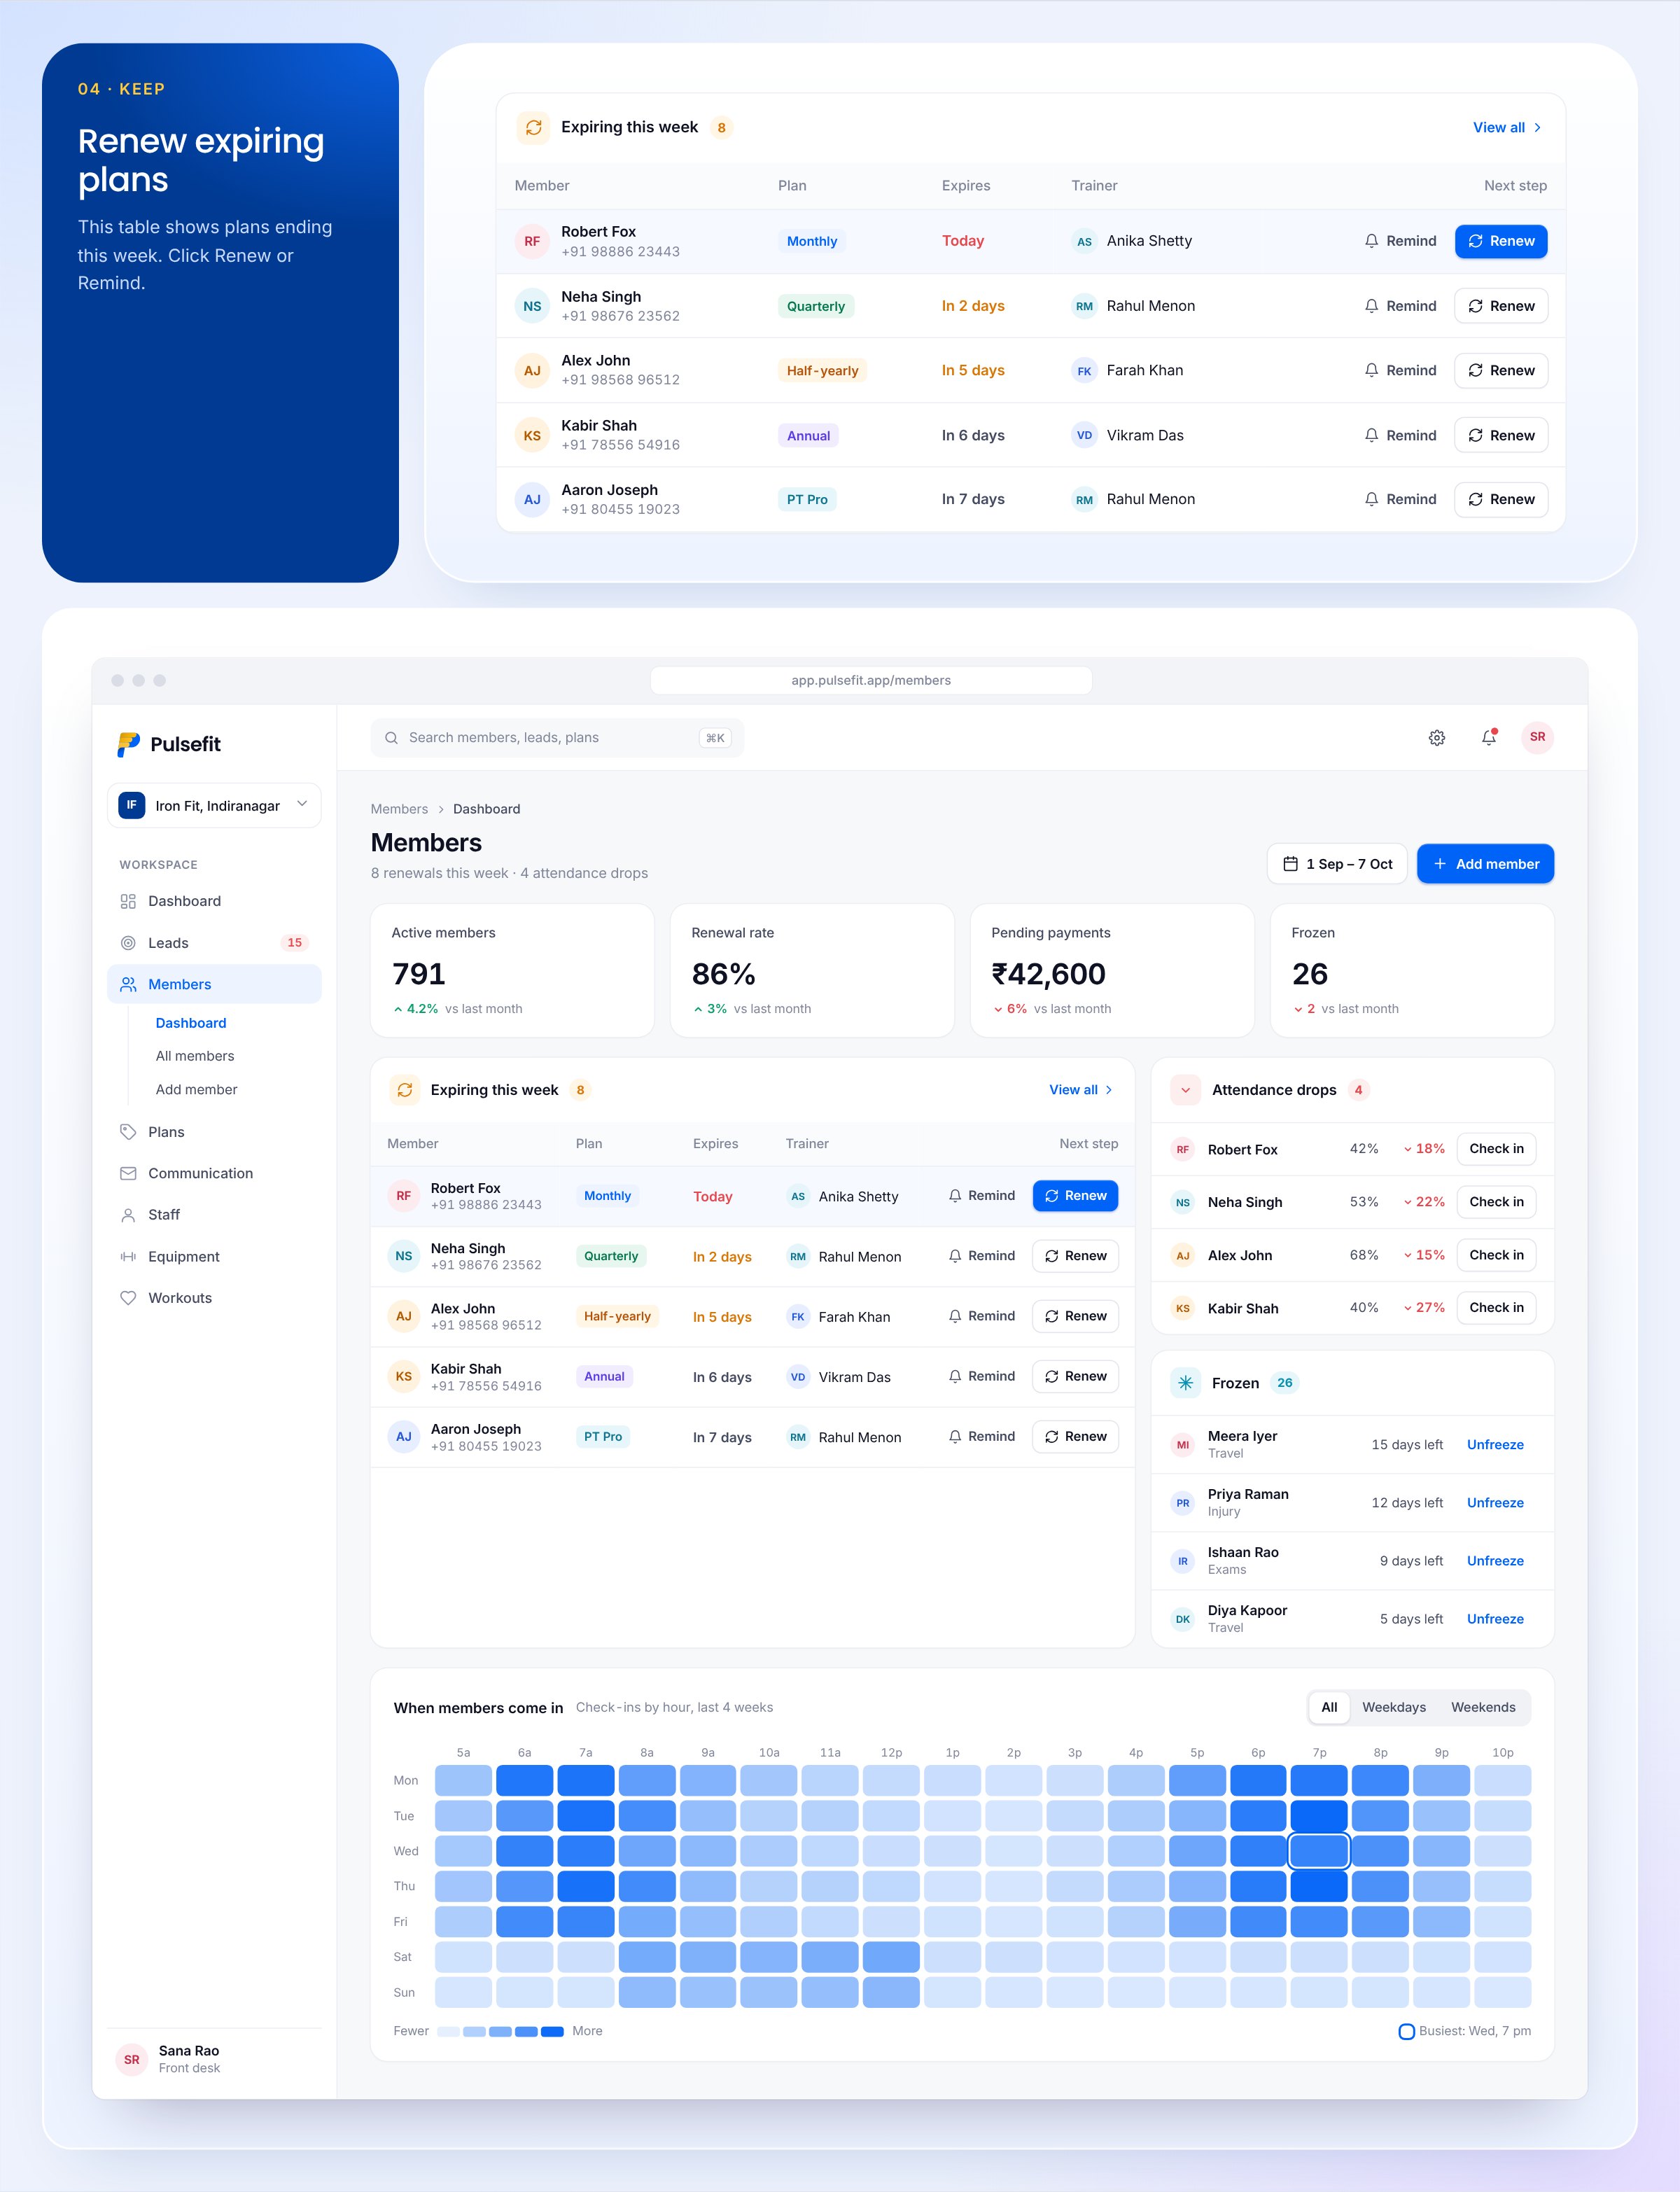The width and height of the screenshot is (1680, 2192).
Task: Click the Add member button
Action: point(1485,864)
